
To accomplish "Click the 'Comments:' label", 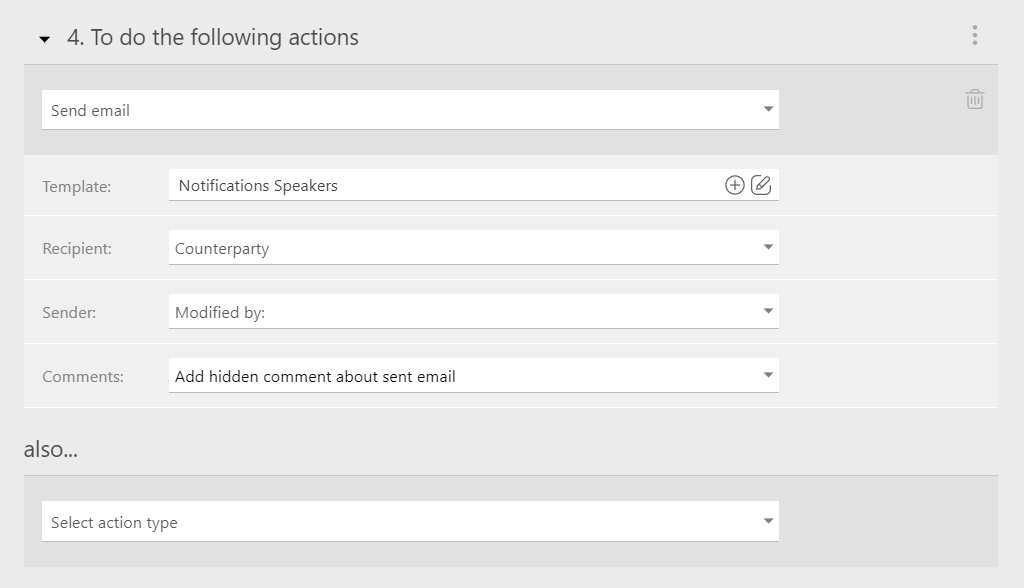I will pyautogui.click(x=83, y=376).
